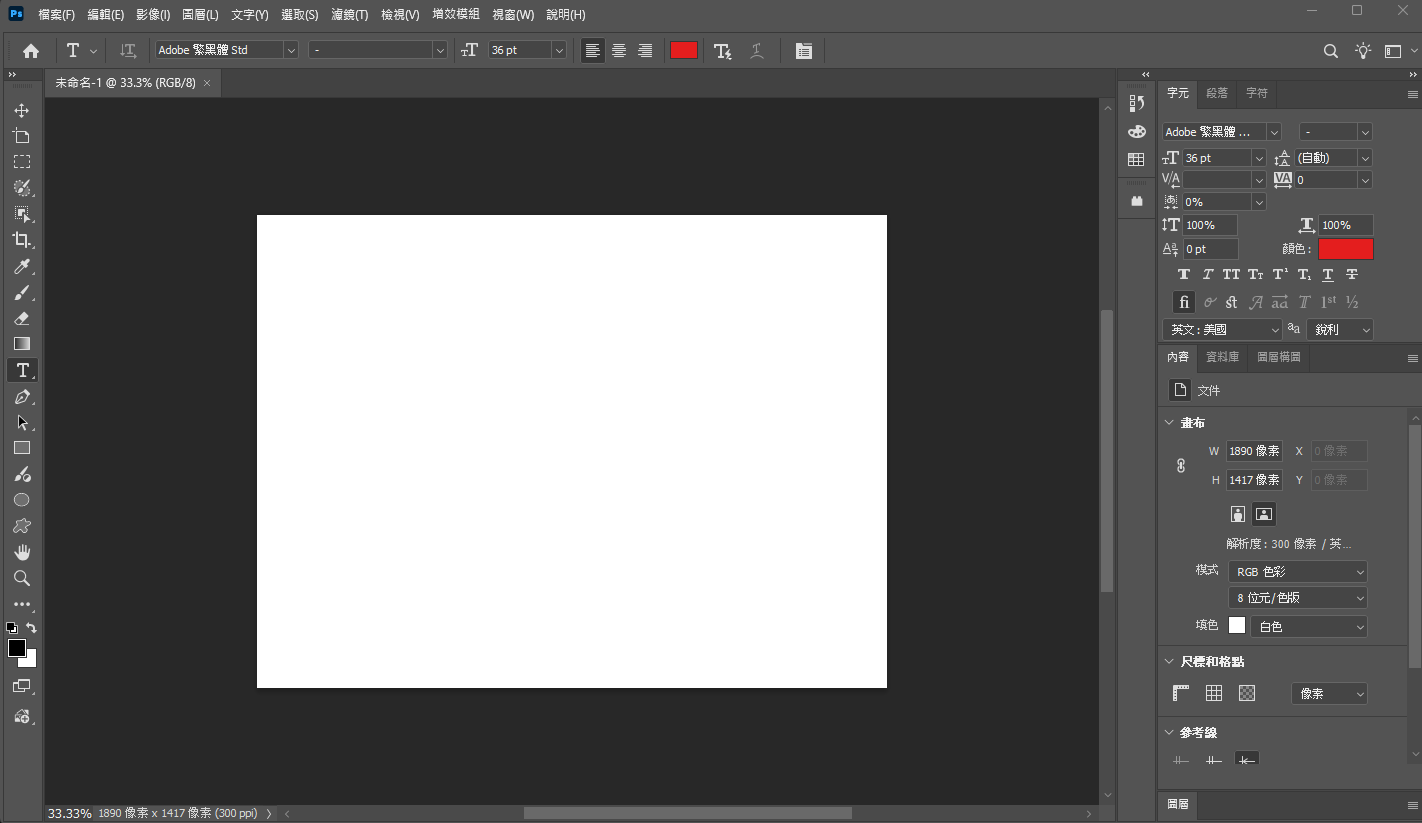Toggle Strikethrough in Character panel

tap(1352, 274)
